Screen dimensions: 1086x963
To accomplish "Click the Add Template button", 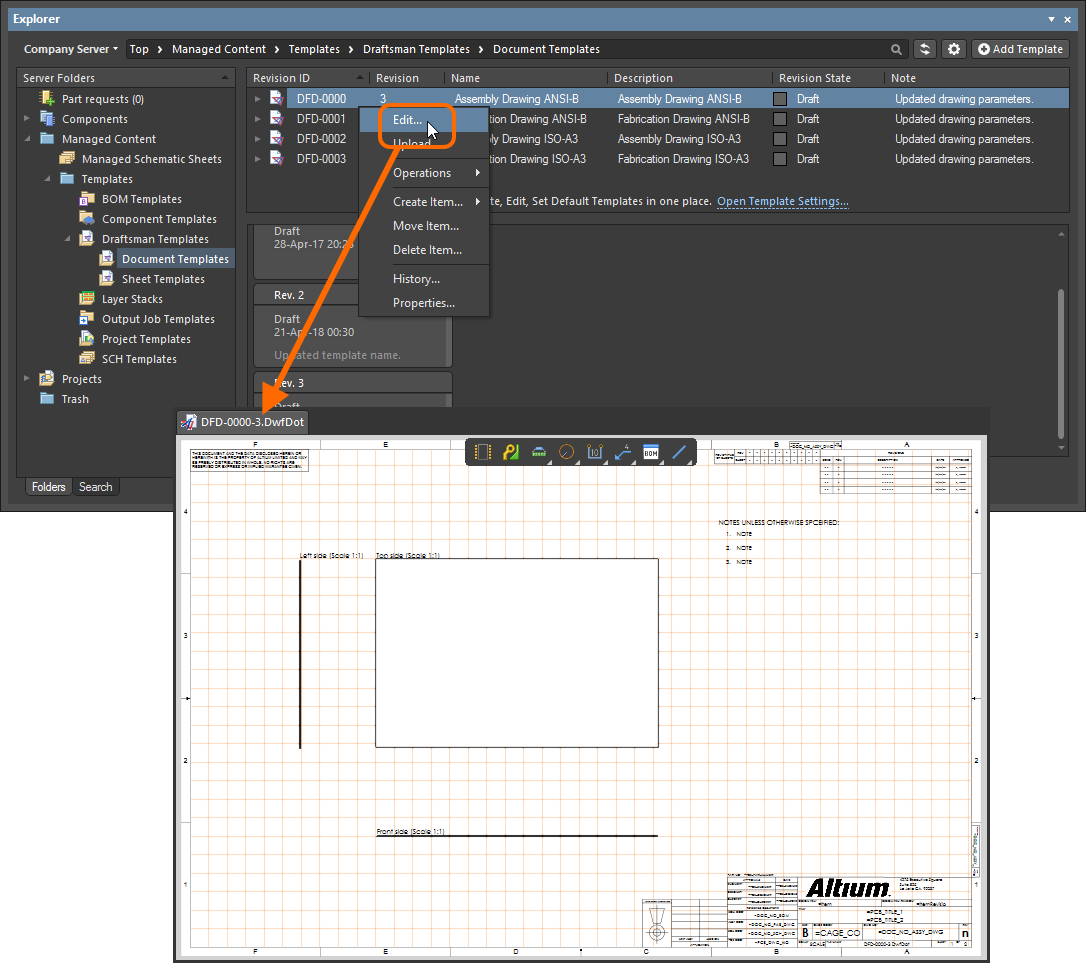I will click(x=1020, y=49).
